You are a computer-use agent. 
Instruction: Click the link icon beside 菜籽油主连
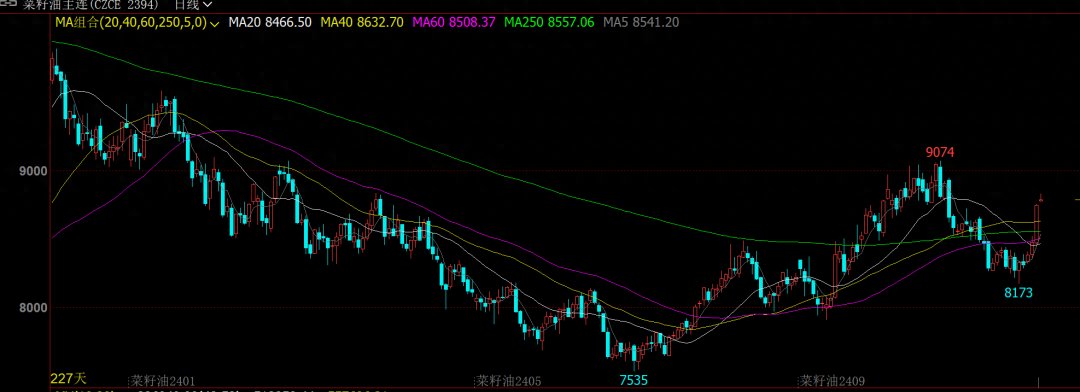(x=9, y=4)
